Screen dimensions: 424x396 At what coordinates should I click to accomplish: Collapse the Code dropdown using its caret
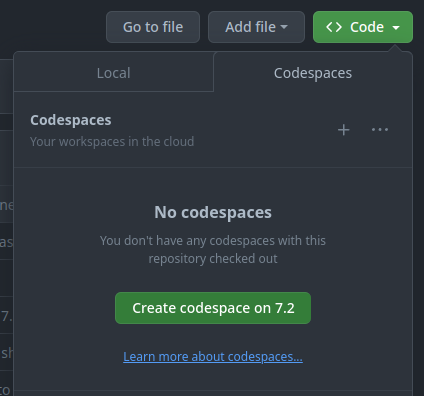(x=396, y=28)
